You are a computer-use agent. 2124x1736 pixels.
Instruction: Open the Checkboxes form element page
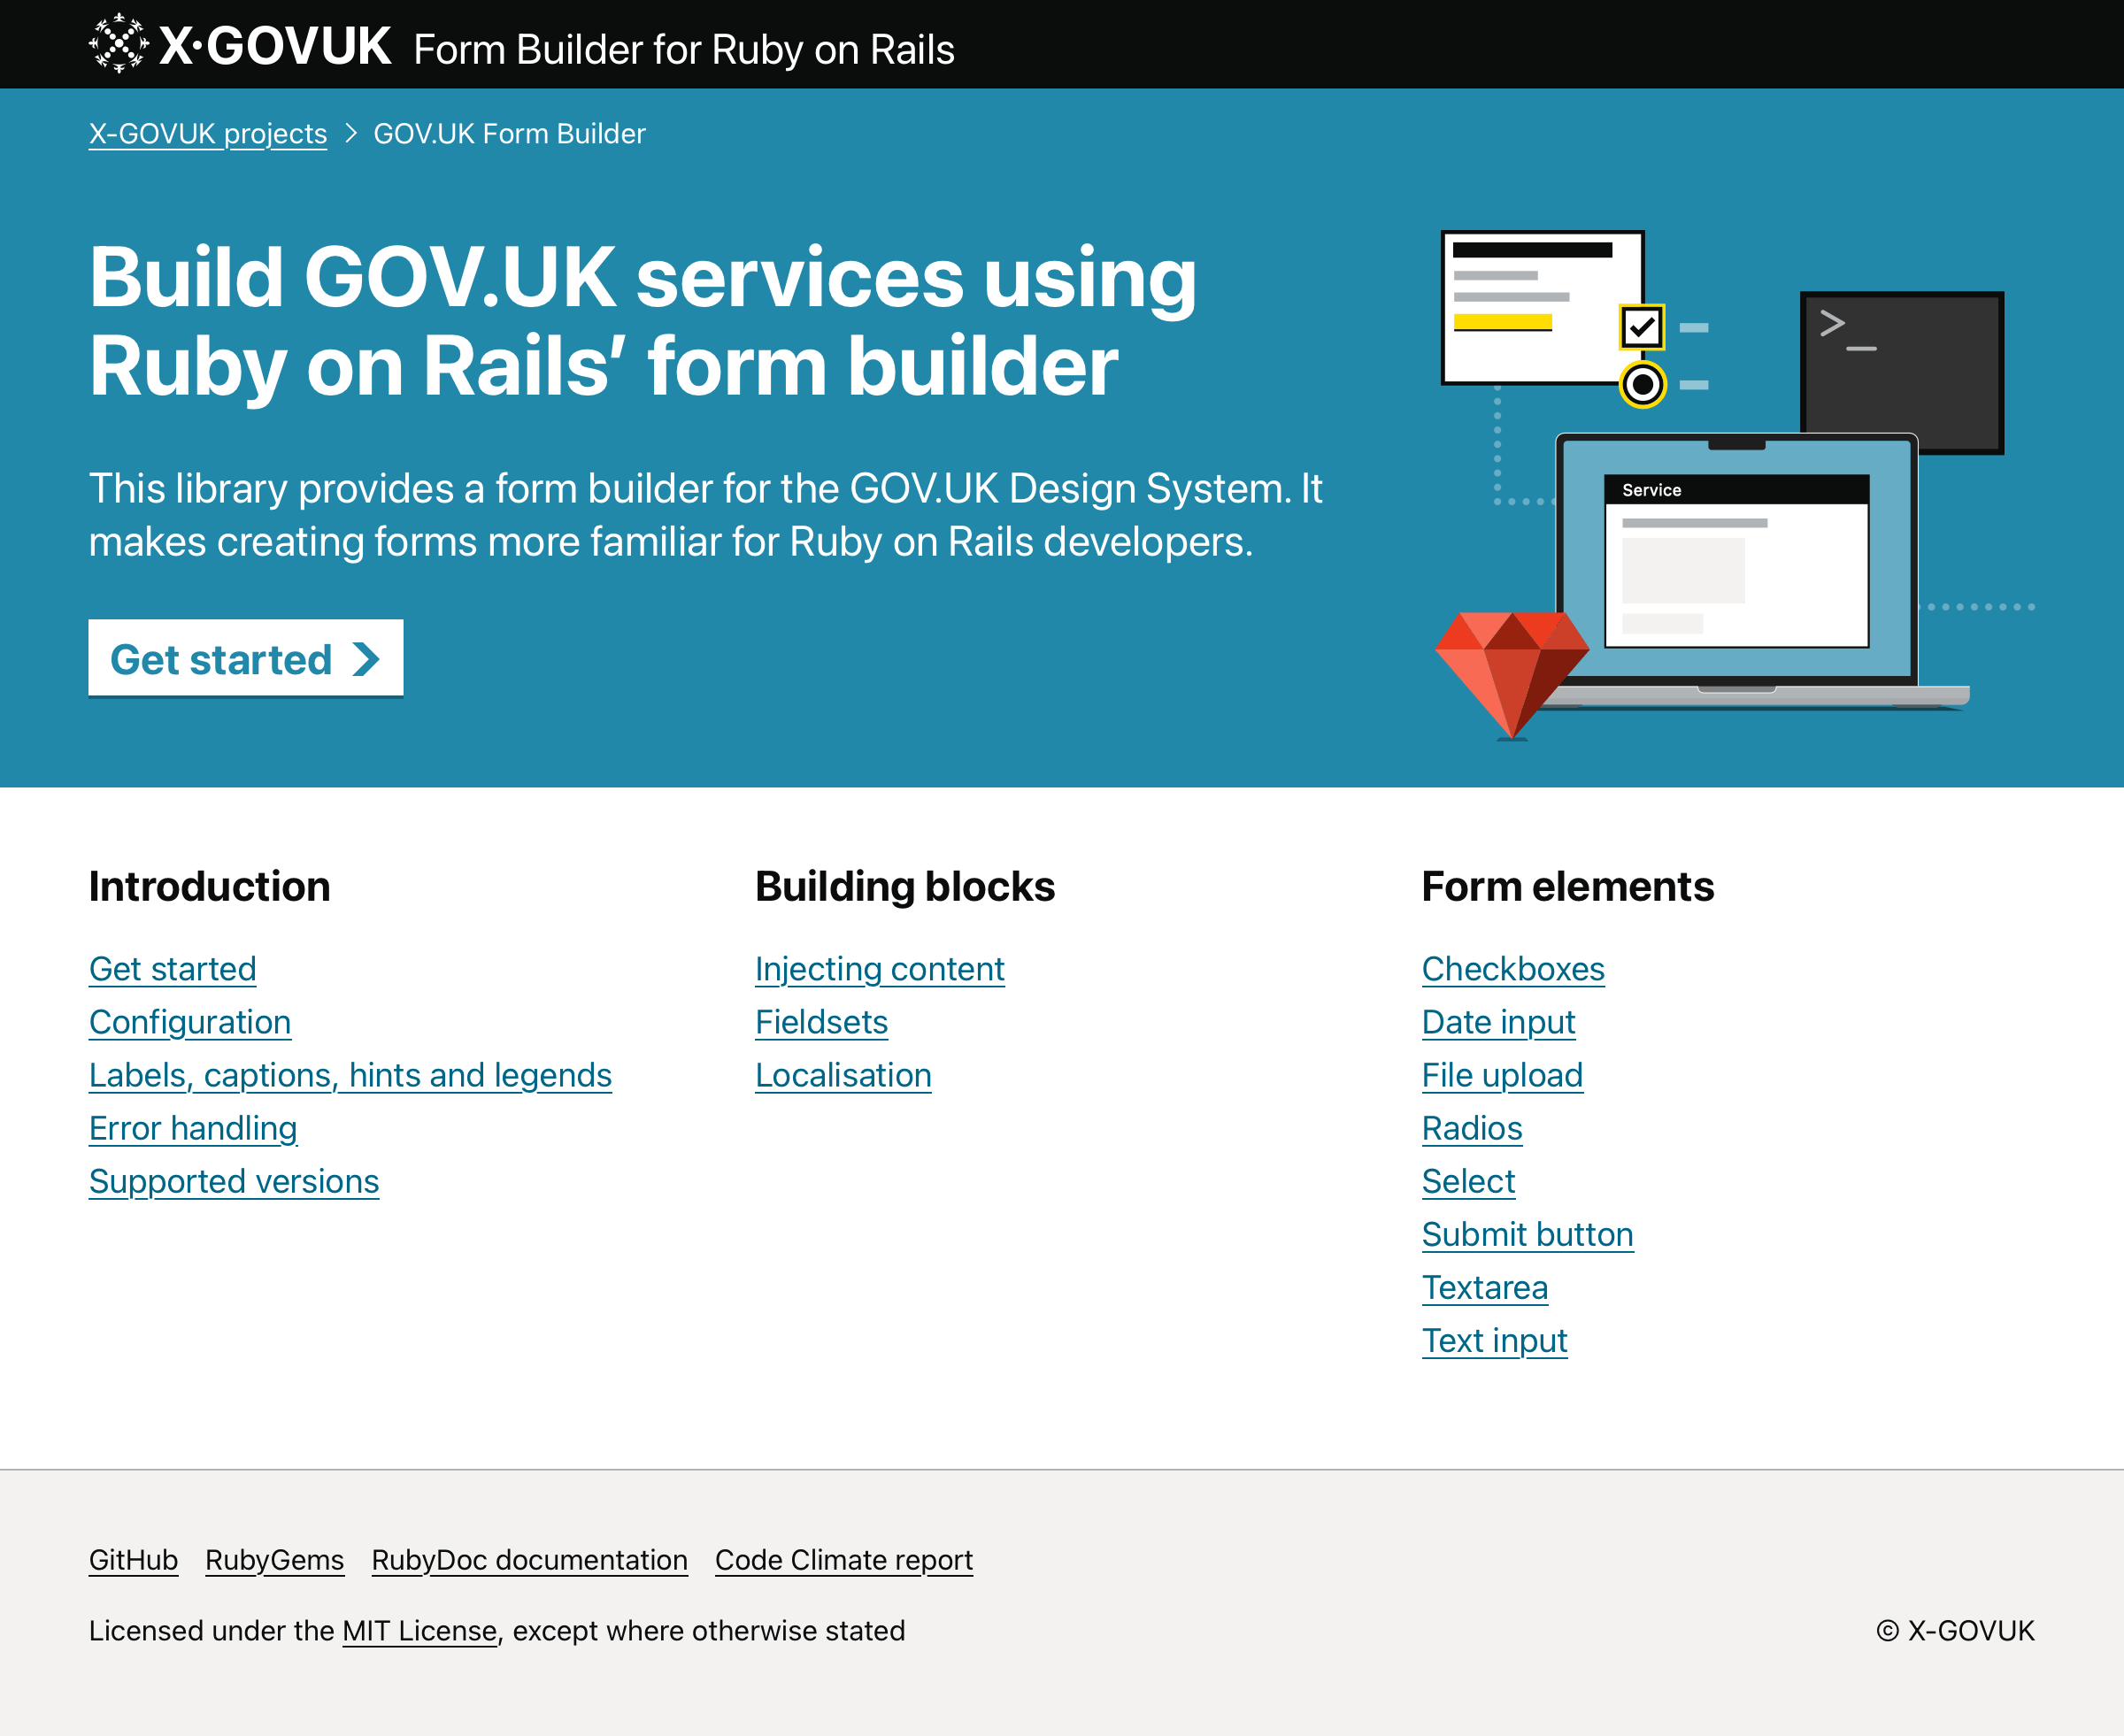[x=1512, y=968]
